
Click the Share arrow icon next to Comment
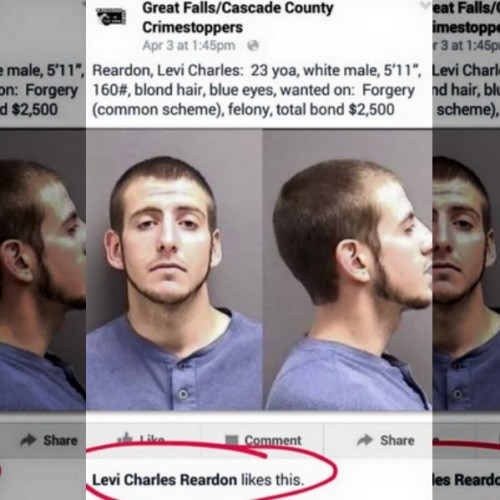click(365, 440)
